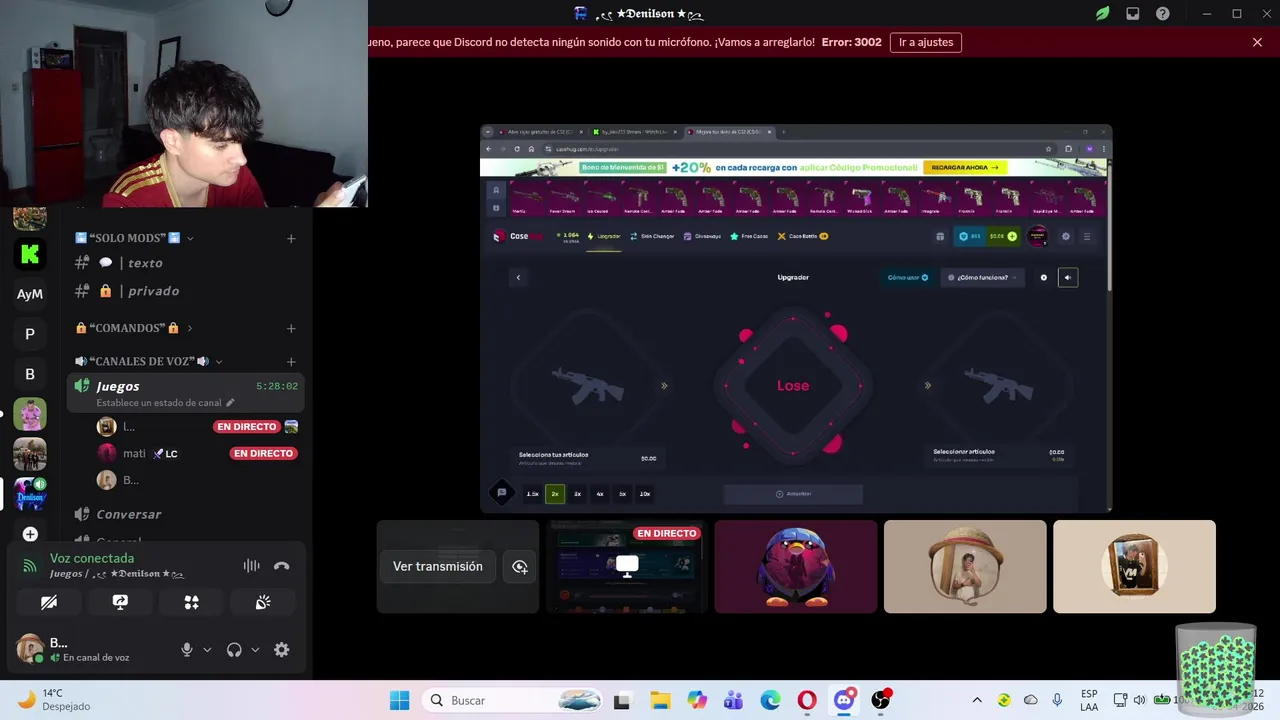Select the 3x multiplier

coord(577,494)
